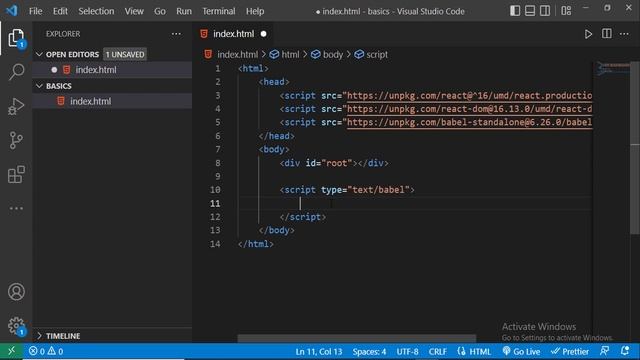The height and width of the screenshot is (360, 640).
Task: Click the unpkg react URL on line 3
Action: pyautogui.click(x=469, y=96)
